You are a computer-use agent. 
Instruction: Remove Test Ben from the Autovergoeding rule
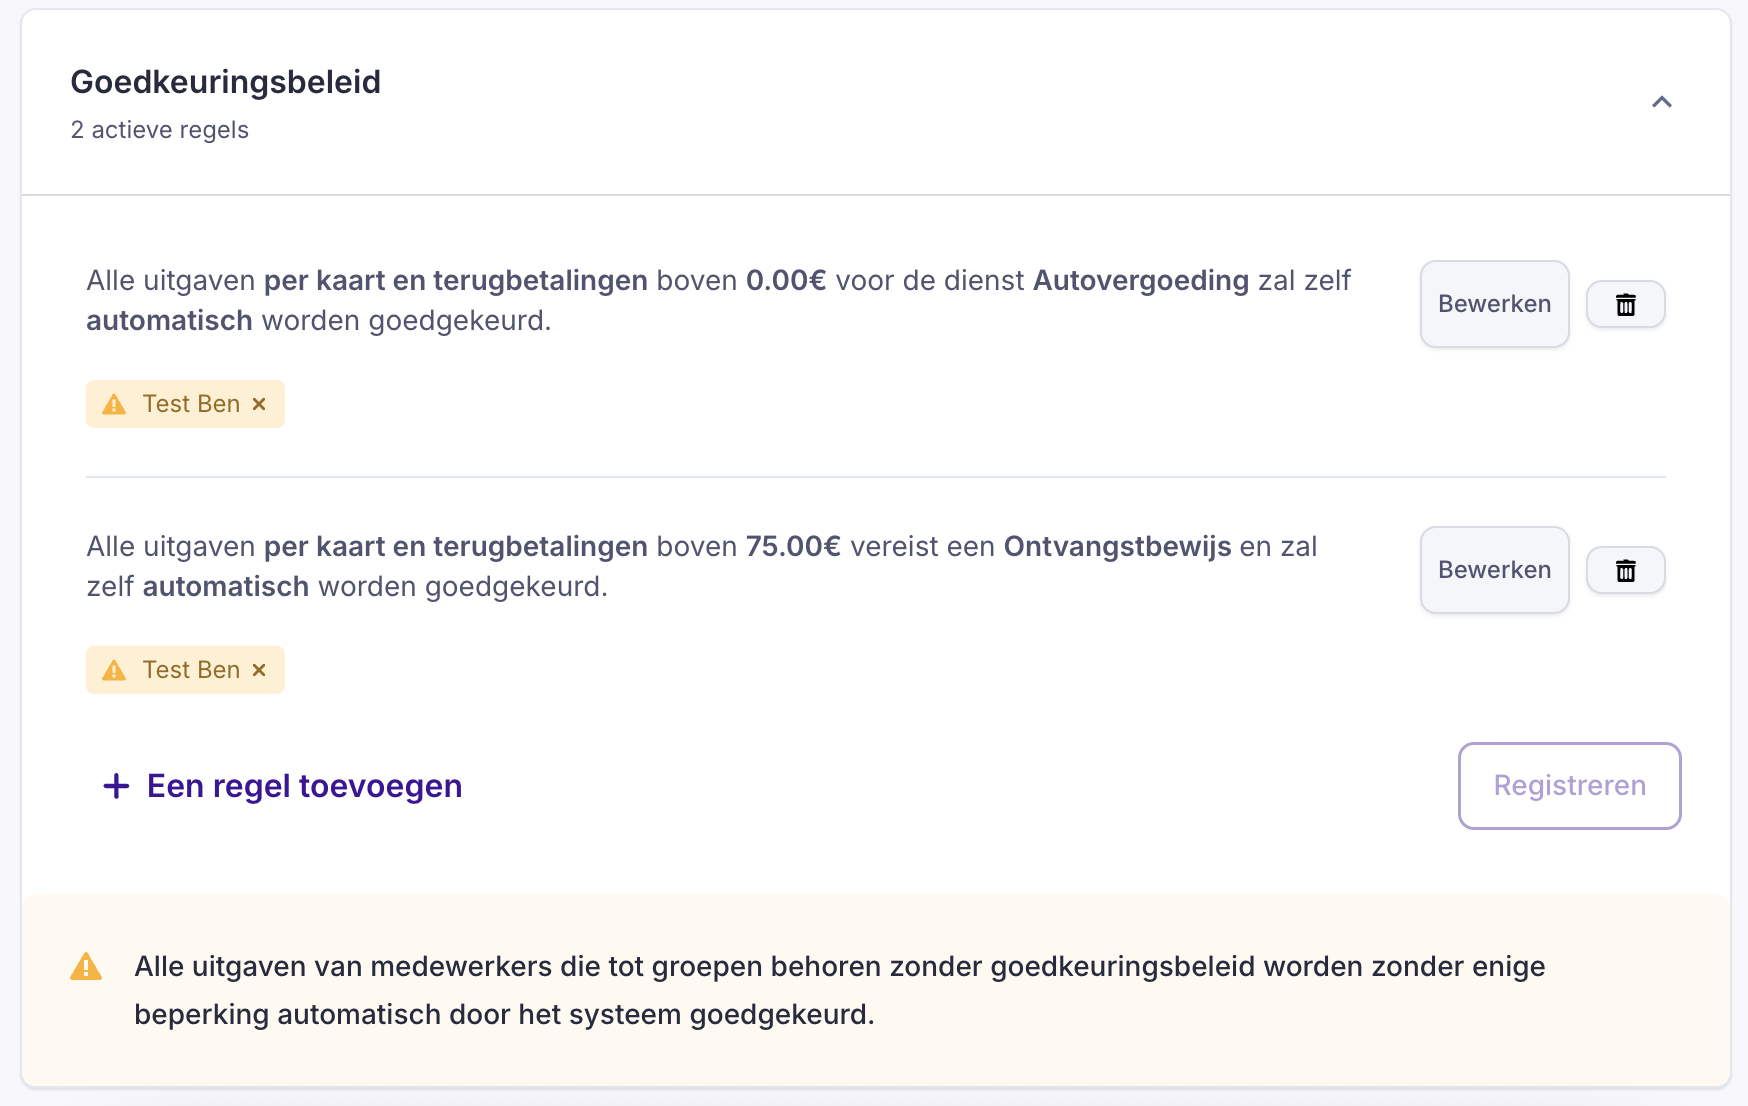[x=259, y=404]
